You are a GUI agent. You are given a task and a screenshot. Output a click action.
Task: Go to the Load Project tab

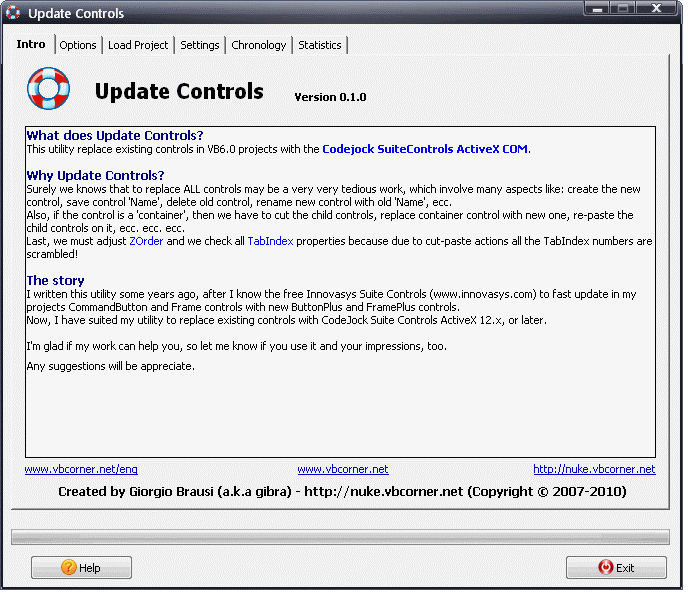[x=138, y=45]
